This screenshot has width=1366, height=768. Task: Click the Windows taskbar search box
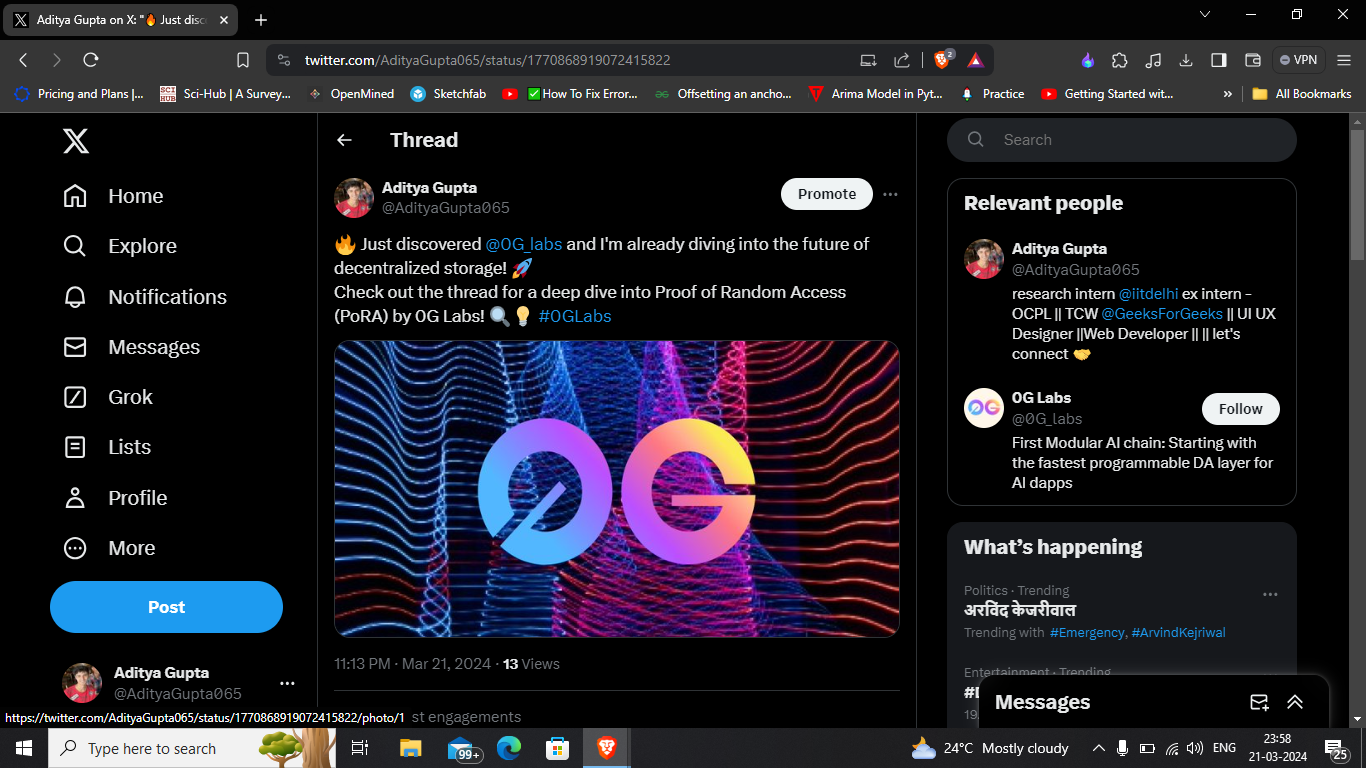192,748
